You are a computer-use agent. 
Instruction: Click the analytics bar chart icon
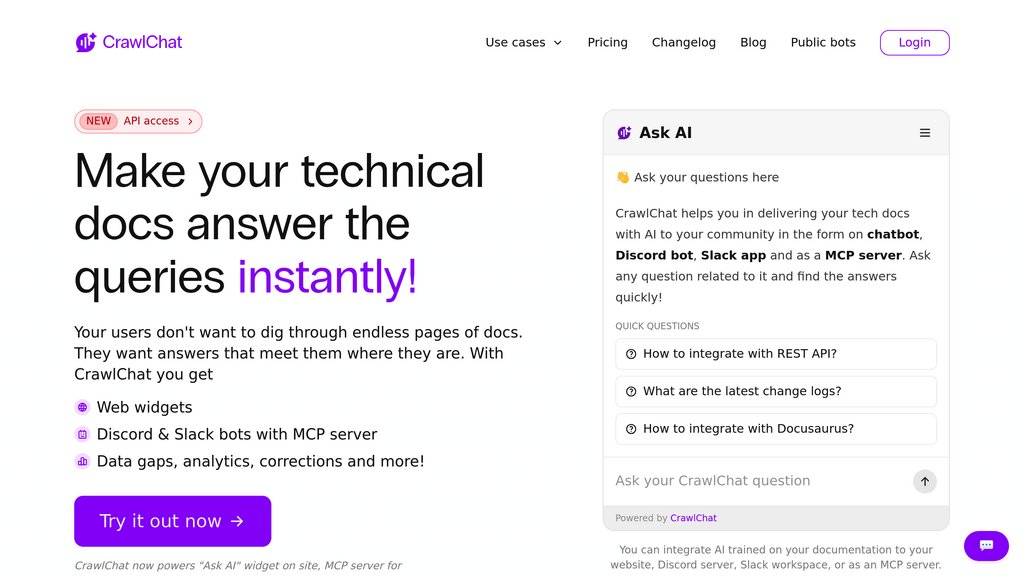[x=82, y=462]
